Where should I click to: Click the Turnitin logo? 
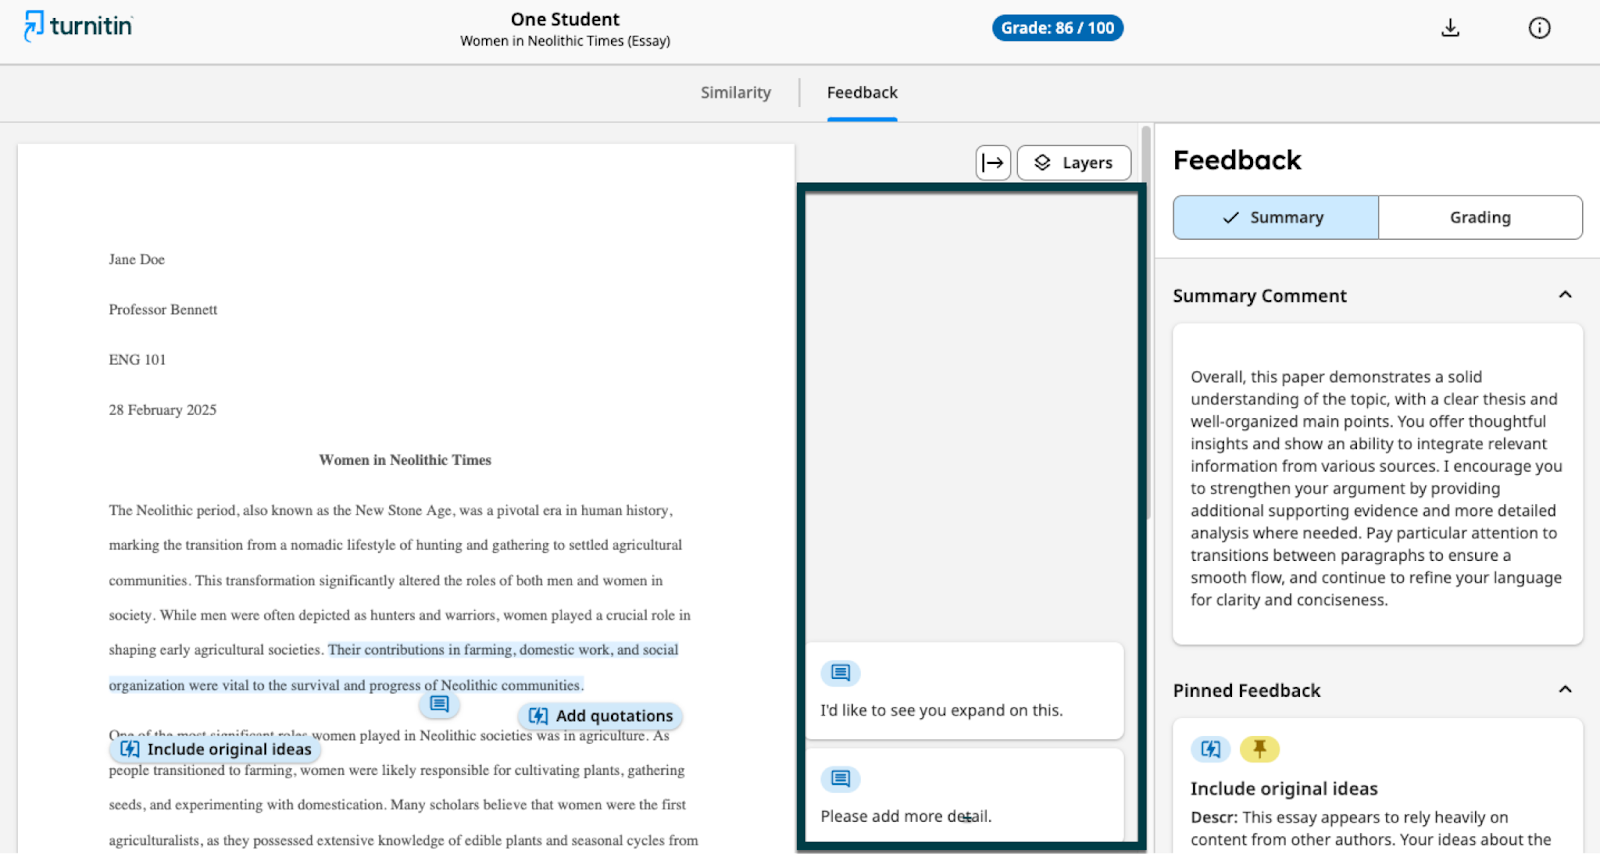(x=78, y=26)
